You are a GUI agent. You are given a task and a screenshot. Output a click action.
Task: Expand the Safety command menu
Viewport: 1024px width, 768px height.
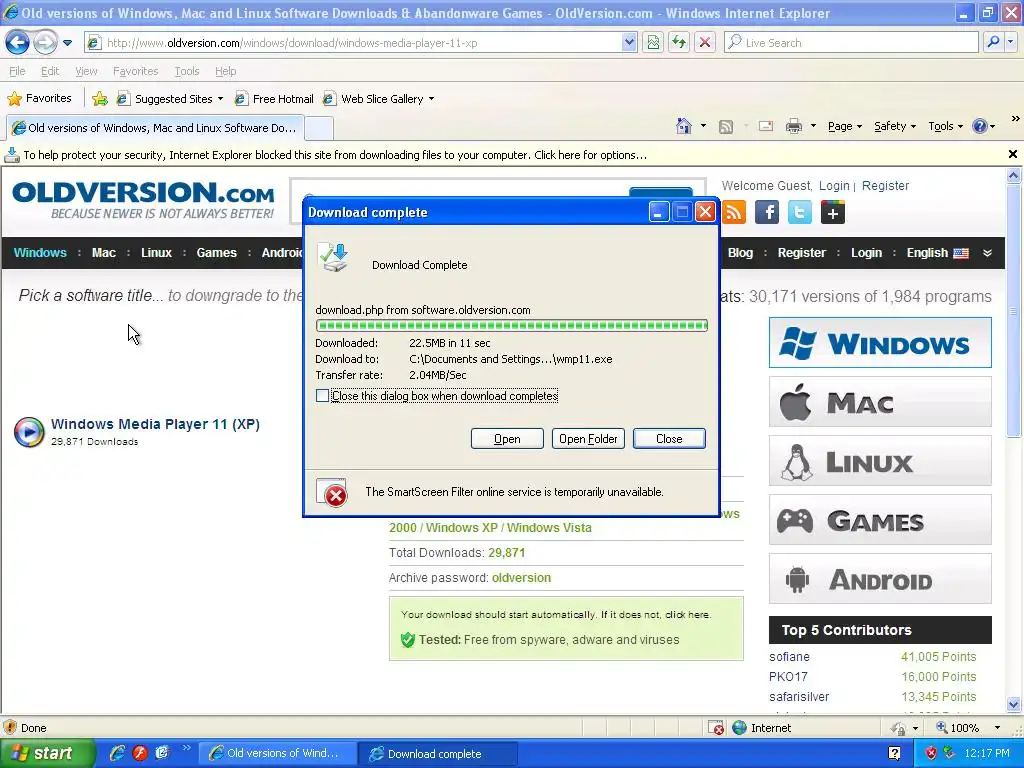click(895, 127)
